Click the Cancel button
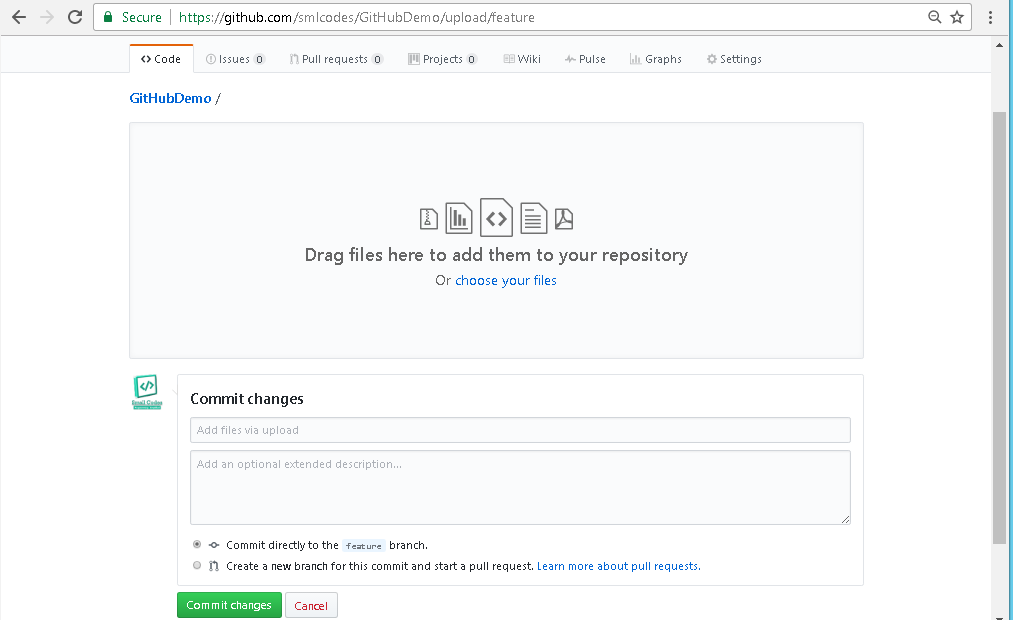The height and width of the screenshot is (620, 1013). [x=311, y=606]
